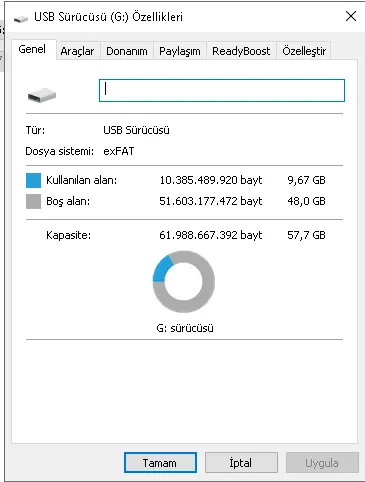Viewport: 365px width, 482px height.
Task: Click the exFAT file system value
Action: (119, 151)
